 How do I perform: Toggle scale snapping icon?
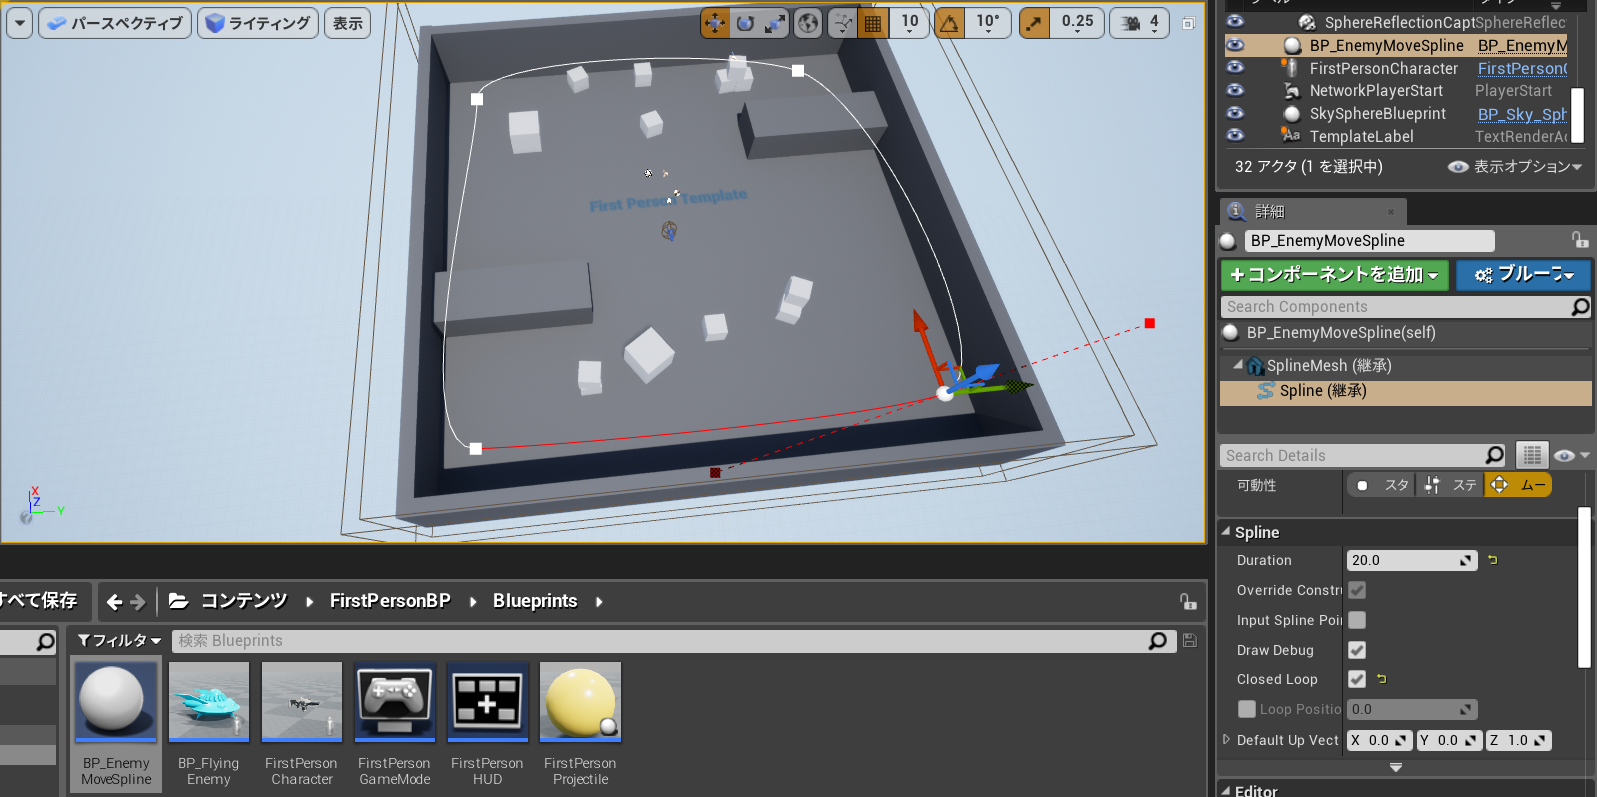tap(1034, 23)
